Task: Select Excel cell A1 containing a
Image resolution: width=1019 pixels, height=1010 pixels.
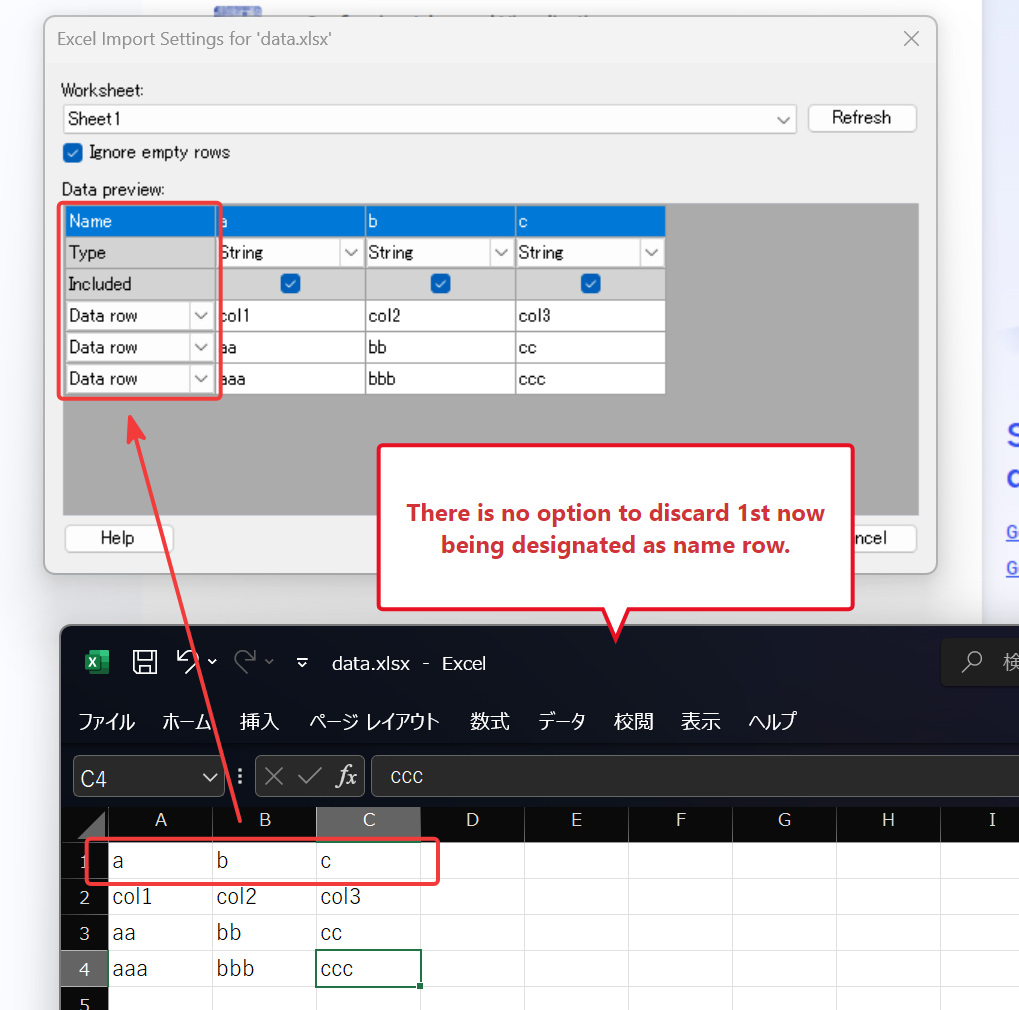Action: coord(161,861)
